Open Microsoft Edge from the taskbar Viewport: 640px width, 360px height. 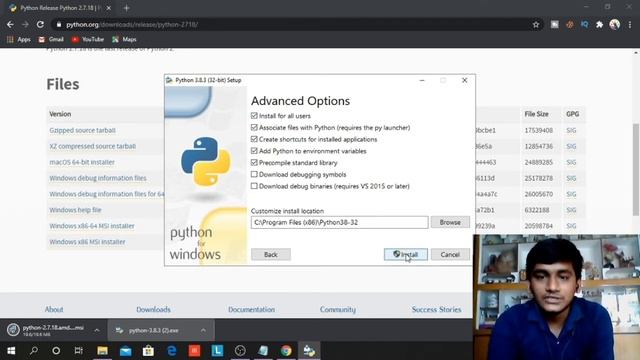pyautogui.click(x=171, y=351)
